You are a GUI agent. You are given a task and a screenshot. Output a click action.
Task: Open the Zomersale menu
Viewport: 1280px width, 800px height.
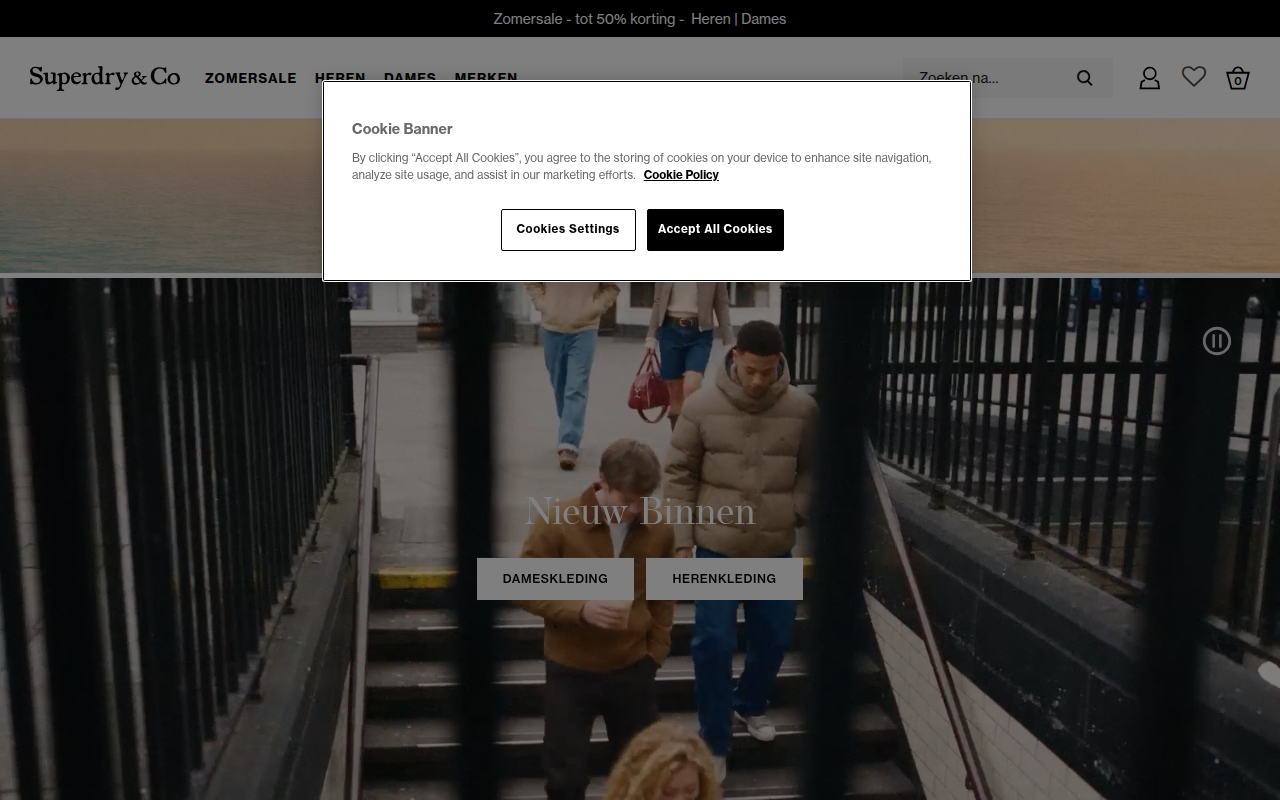pos(251,78)
